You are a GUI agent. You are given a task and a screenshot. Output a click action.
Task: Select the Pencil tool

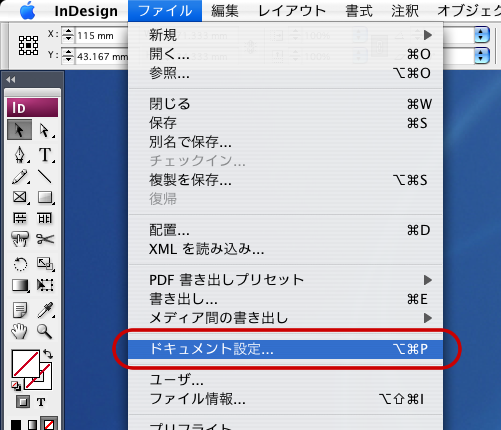[x=20, y=176]
